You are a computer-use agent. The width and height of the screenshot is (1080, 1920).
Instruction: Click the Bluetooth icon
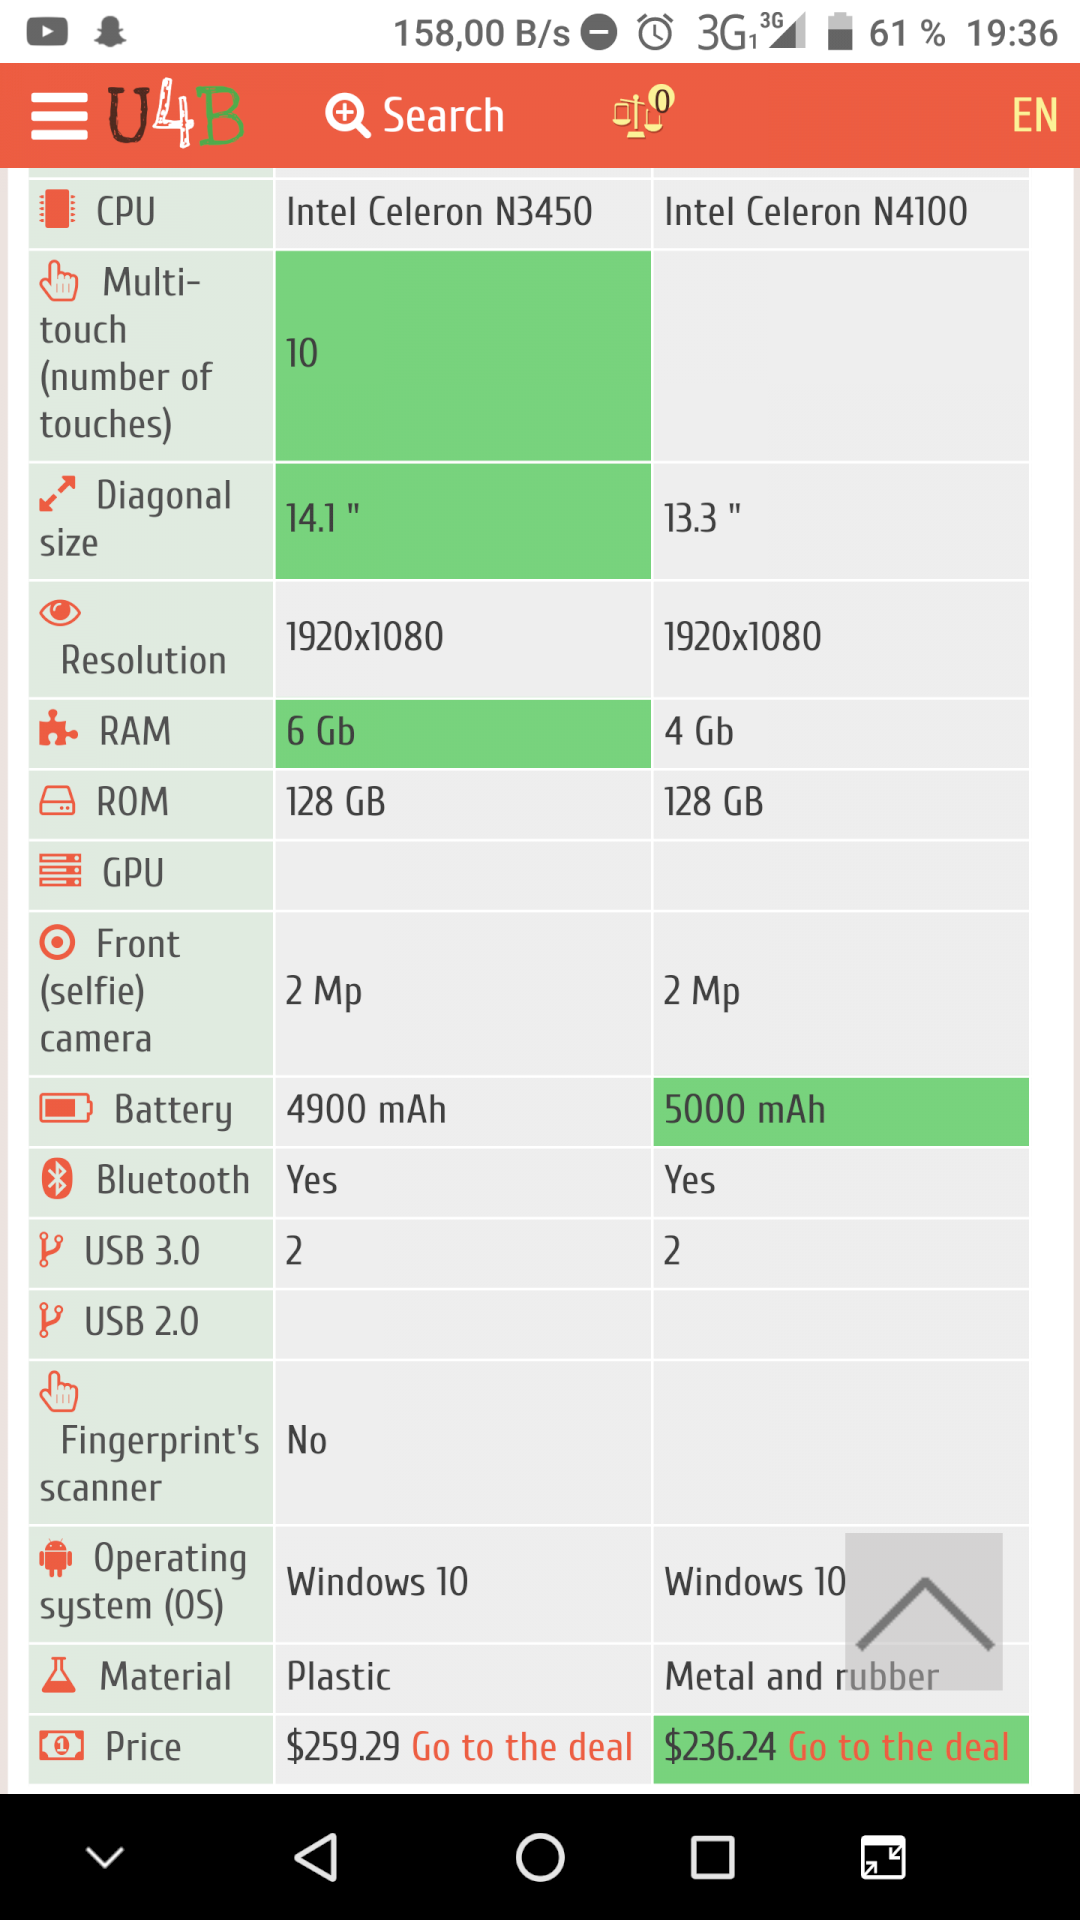tap(57, 1178)
